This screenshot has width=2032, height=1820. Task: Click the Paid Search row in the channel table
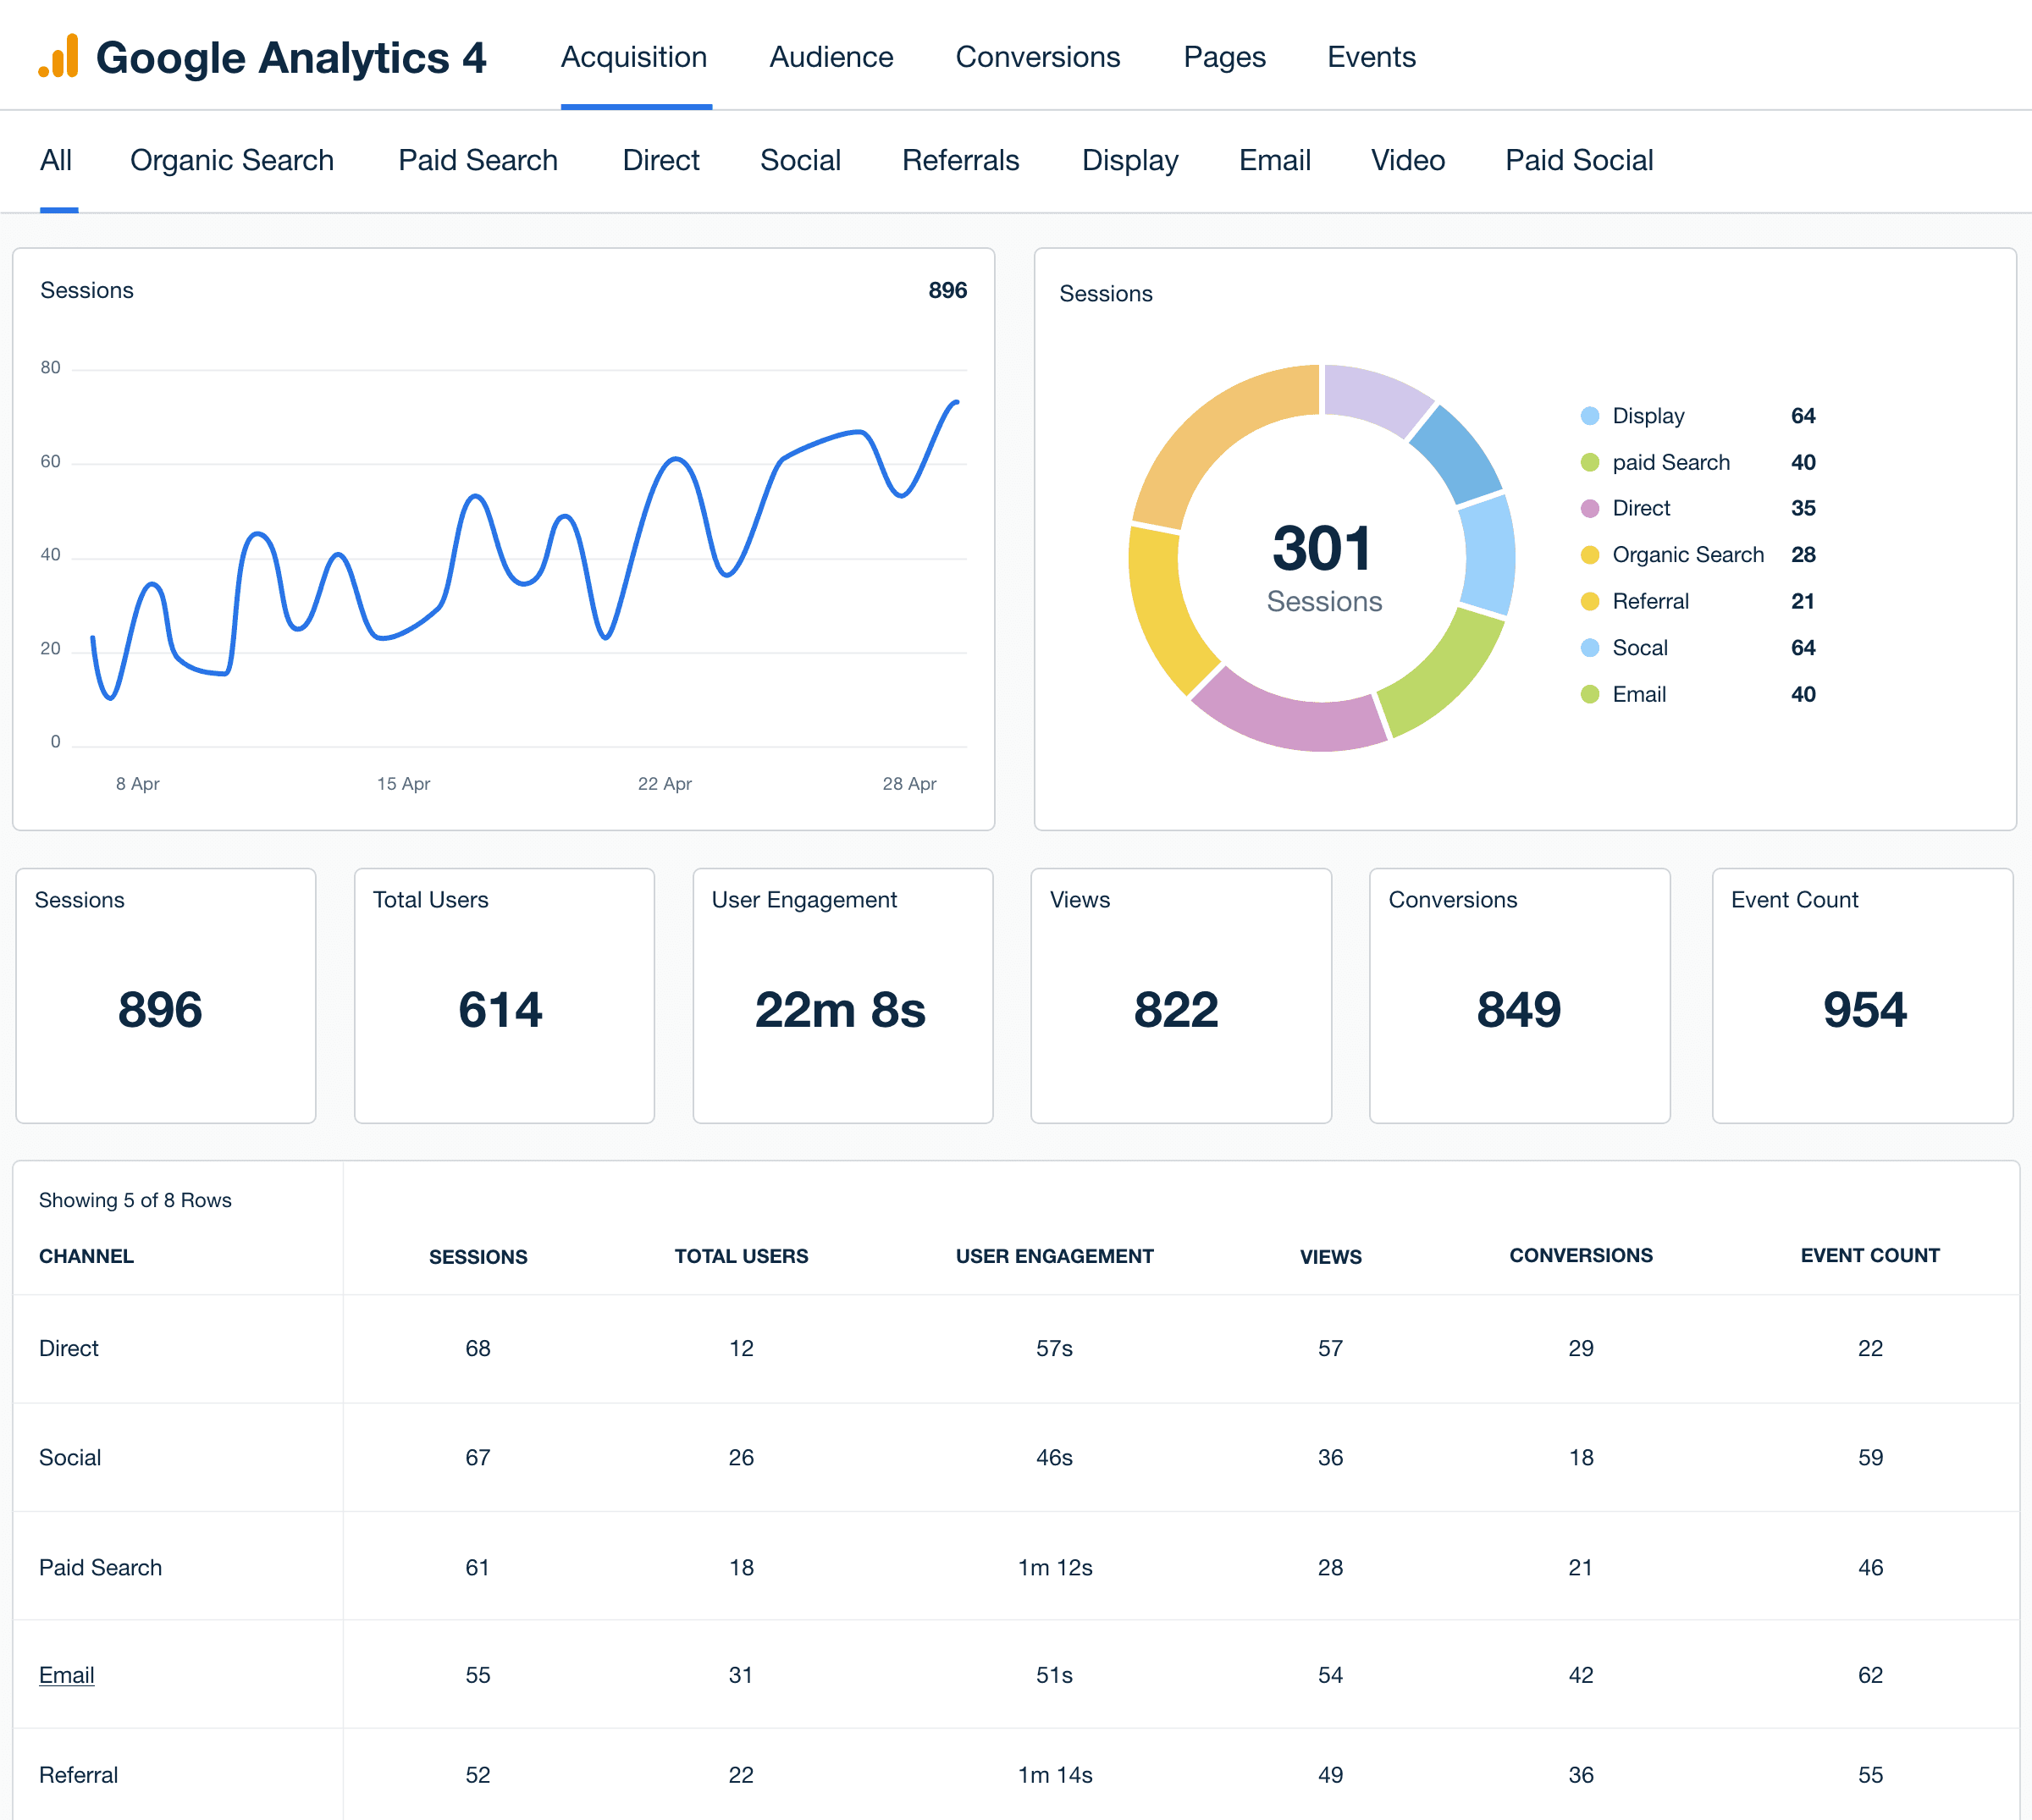100,1567
